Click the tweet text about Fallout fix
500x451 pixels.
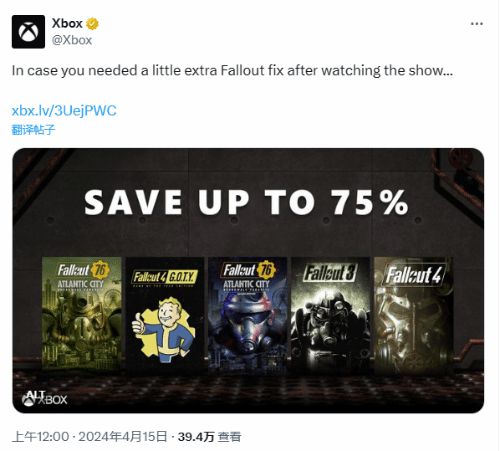pyautogui.click(x=232, y=71)
